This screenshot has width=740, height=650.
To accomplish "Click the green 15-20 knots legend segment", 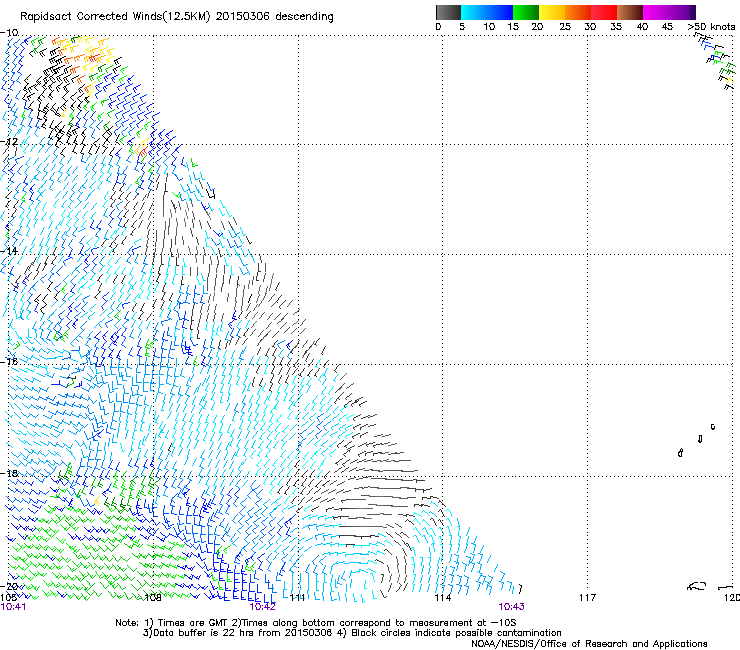I will point(526,12).
